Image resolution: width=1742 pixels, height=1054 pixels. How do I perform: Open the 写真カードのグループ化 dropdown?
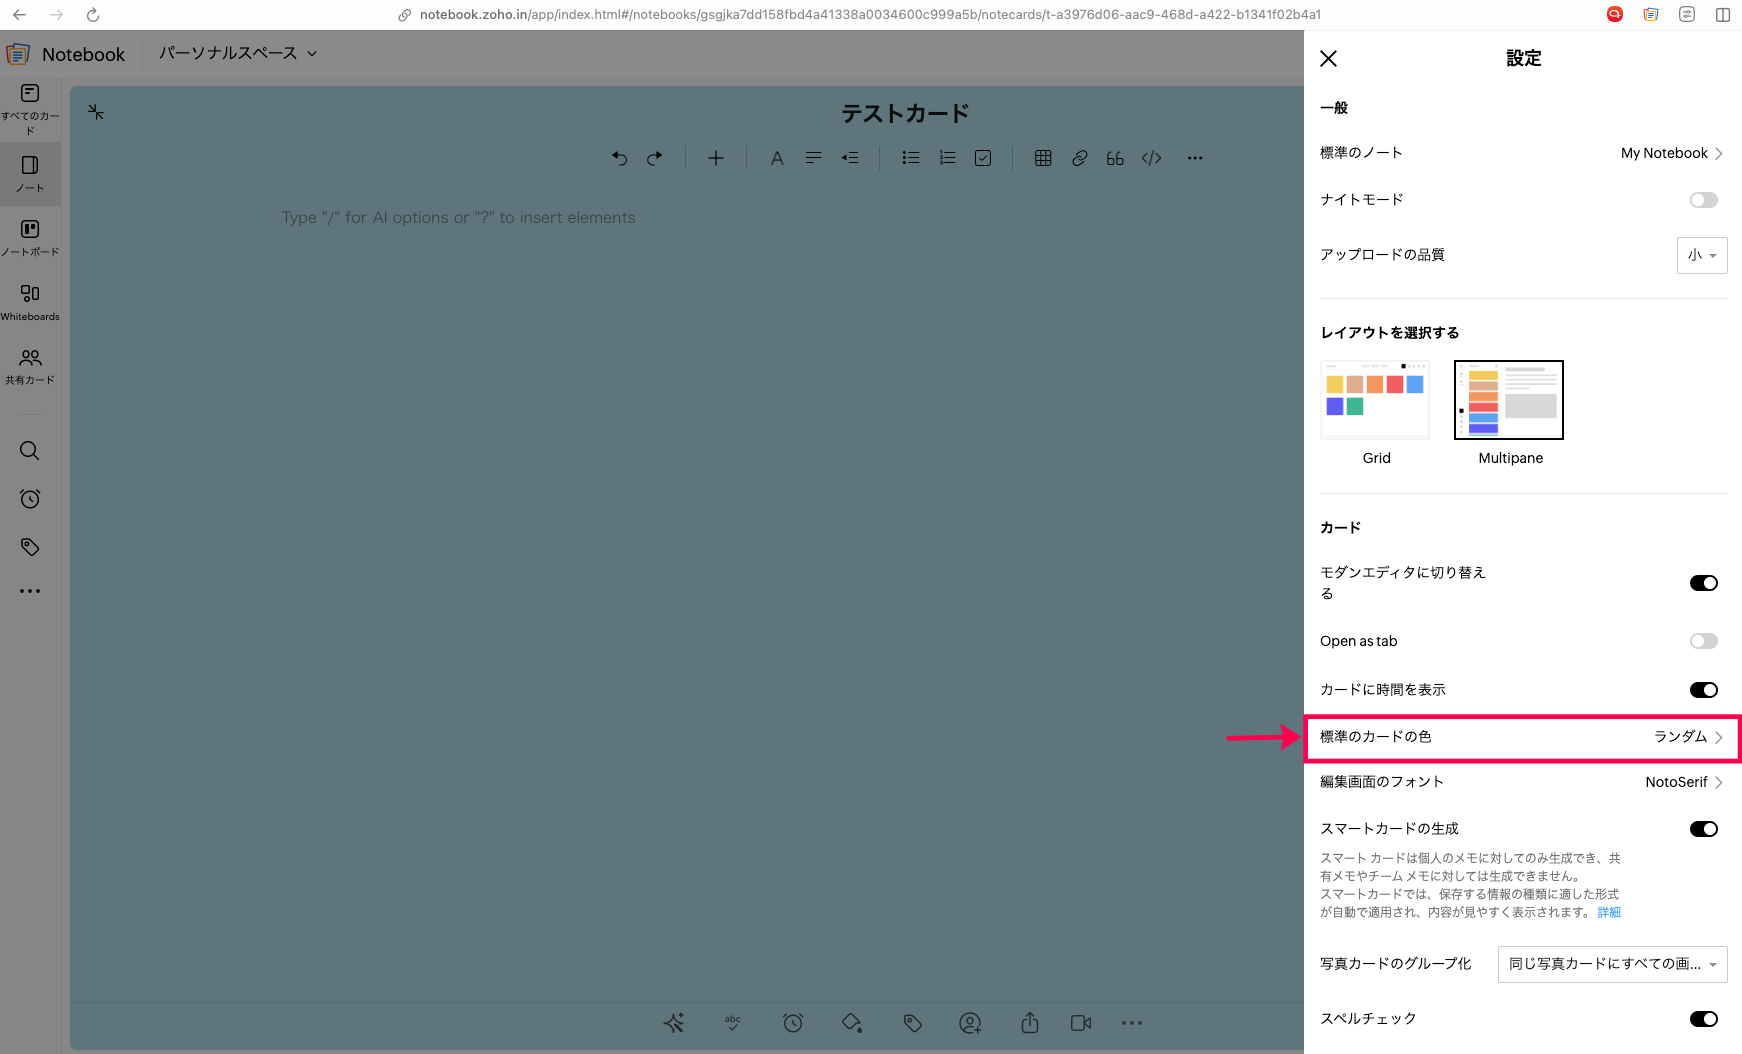(1612, 964)
